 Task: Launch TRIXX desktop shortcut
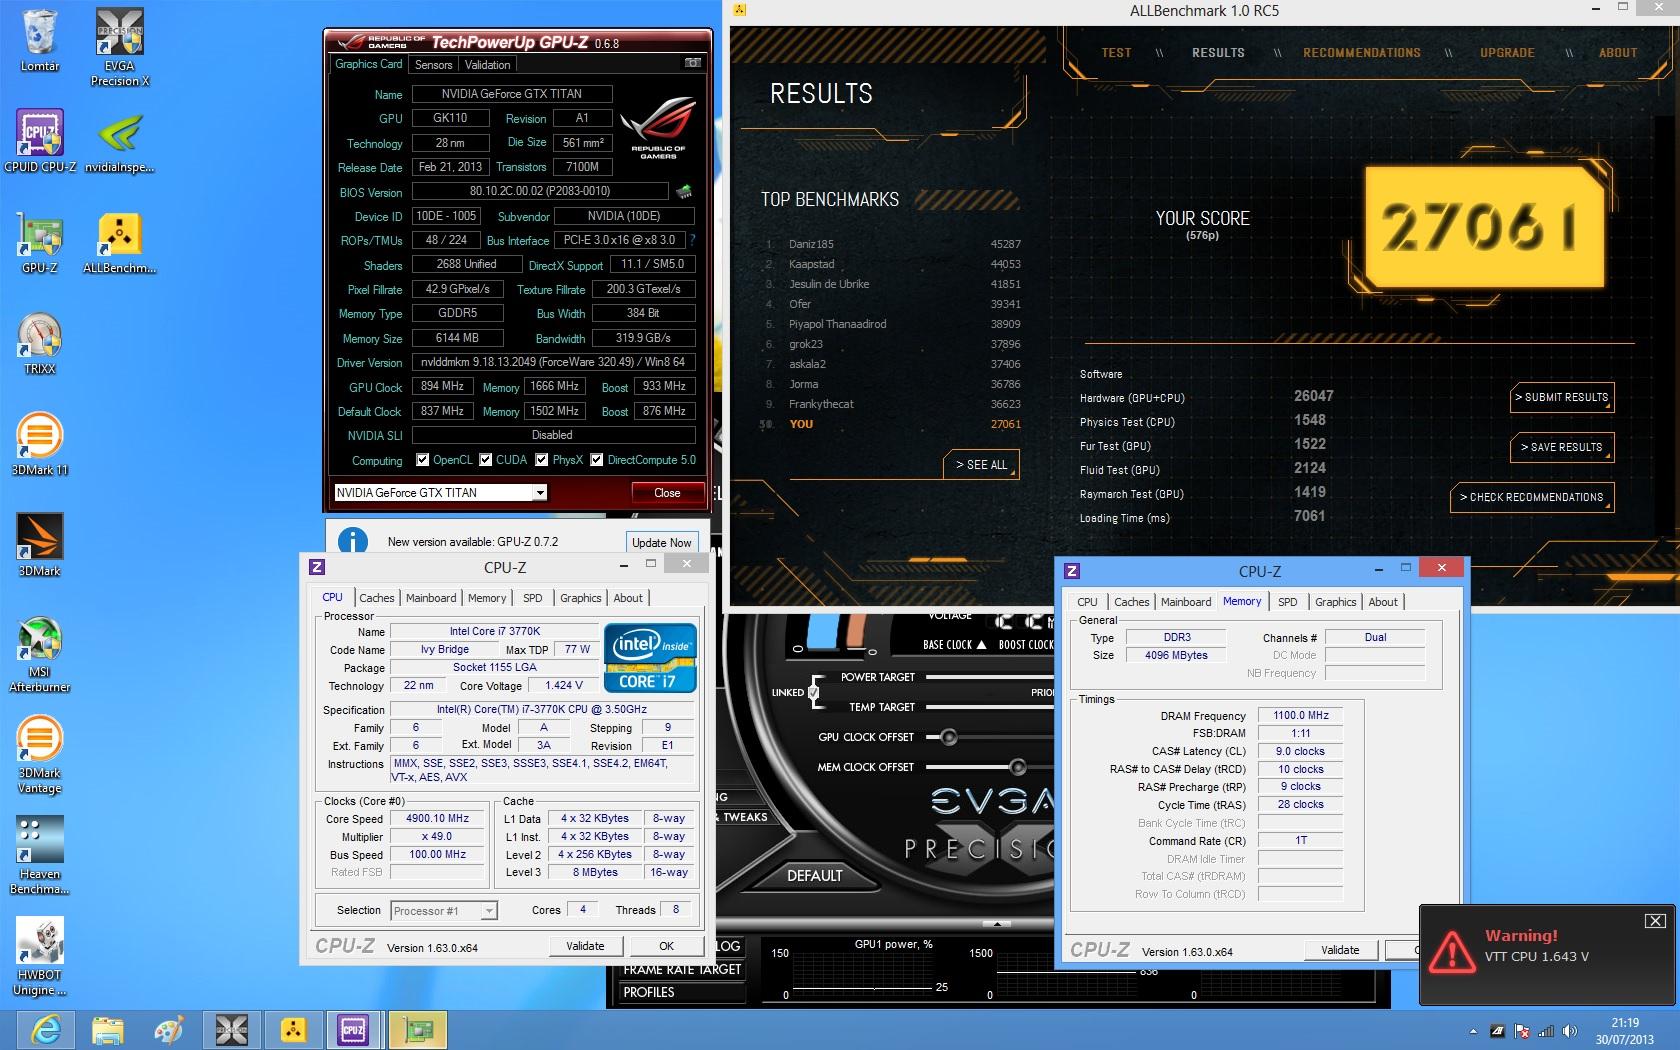pos(40,344)
